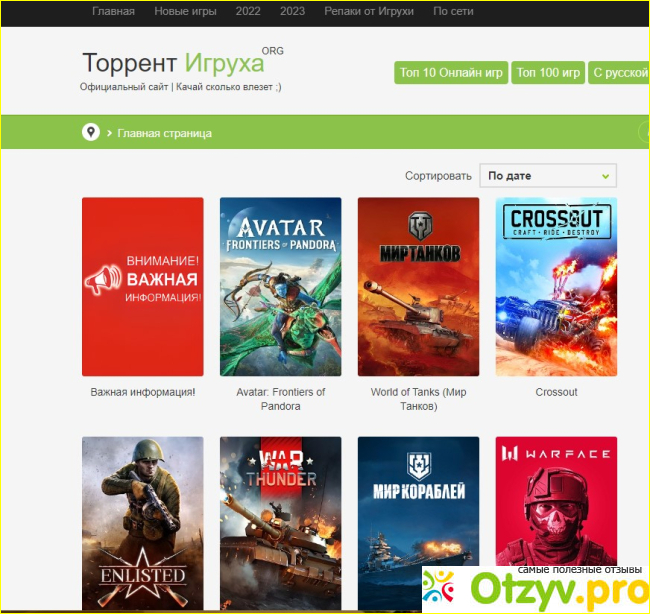Click World of Tanks (Мир Танков) title
The height and width of the screenshot is (614, 650).
coord(418,399)
